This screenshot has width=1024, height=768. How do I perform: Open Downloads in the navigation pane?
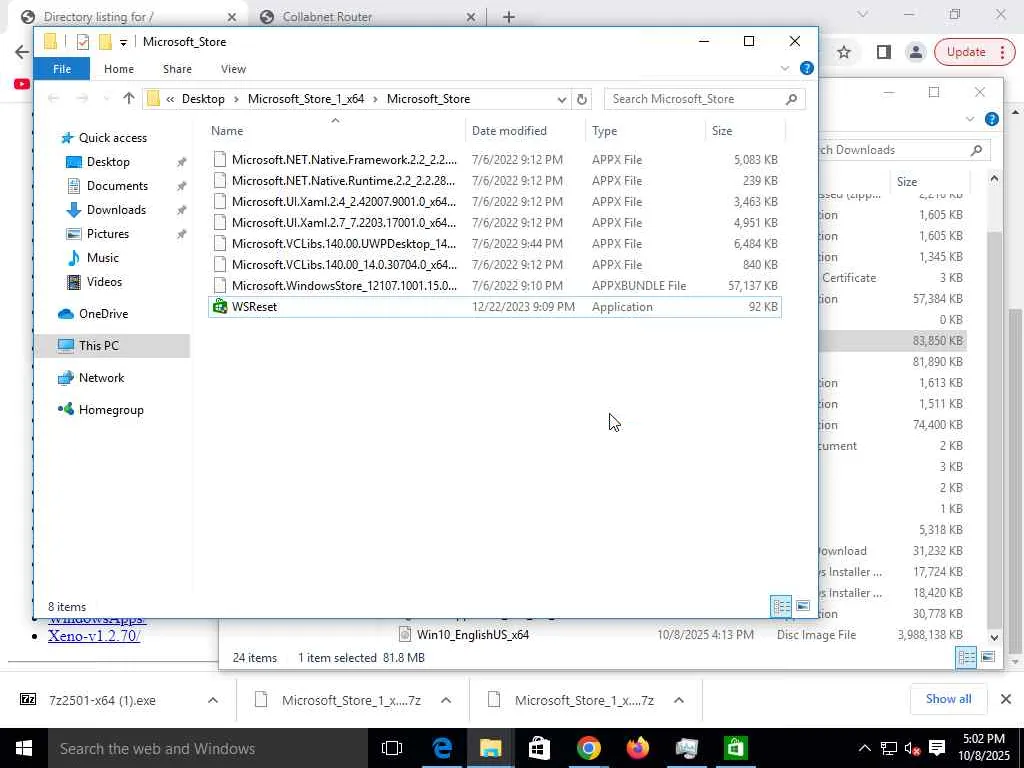116,210
